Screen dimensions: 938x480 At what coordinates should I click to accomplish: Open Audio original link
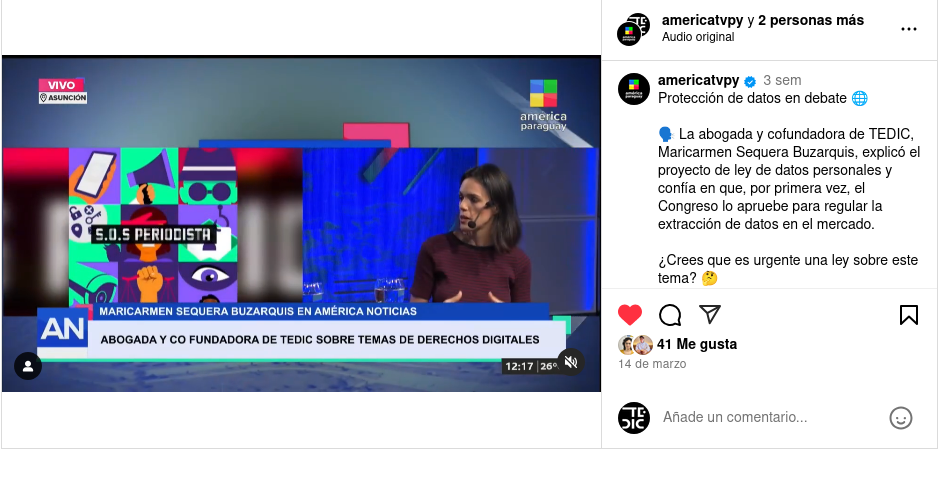pyautogui.click(x=698, y=37)
